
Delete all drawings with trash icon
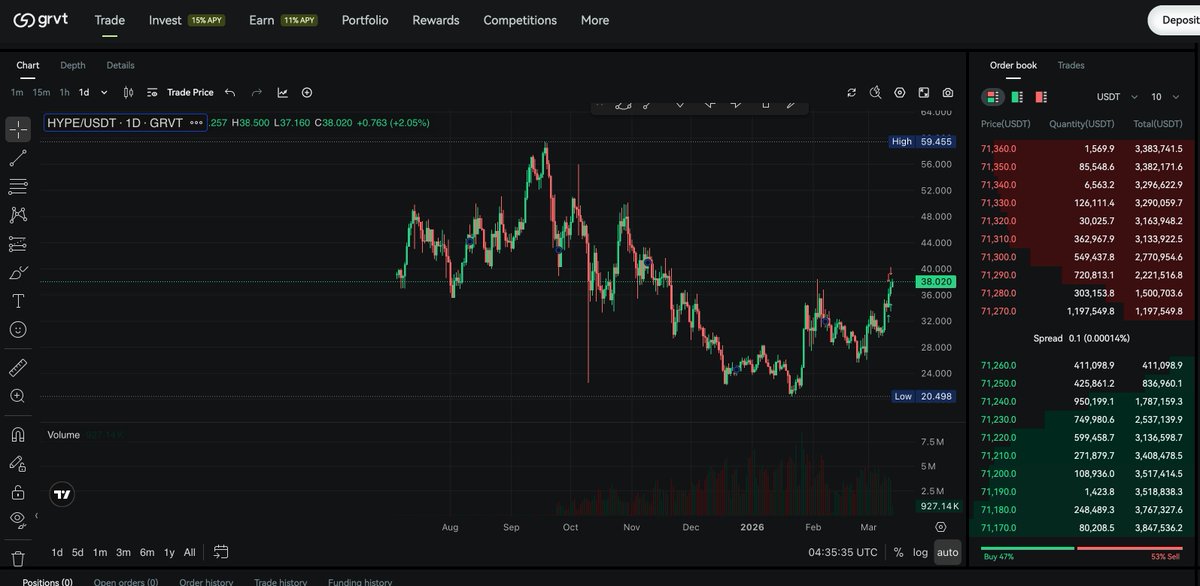[18, 558]
